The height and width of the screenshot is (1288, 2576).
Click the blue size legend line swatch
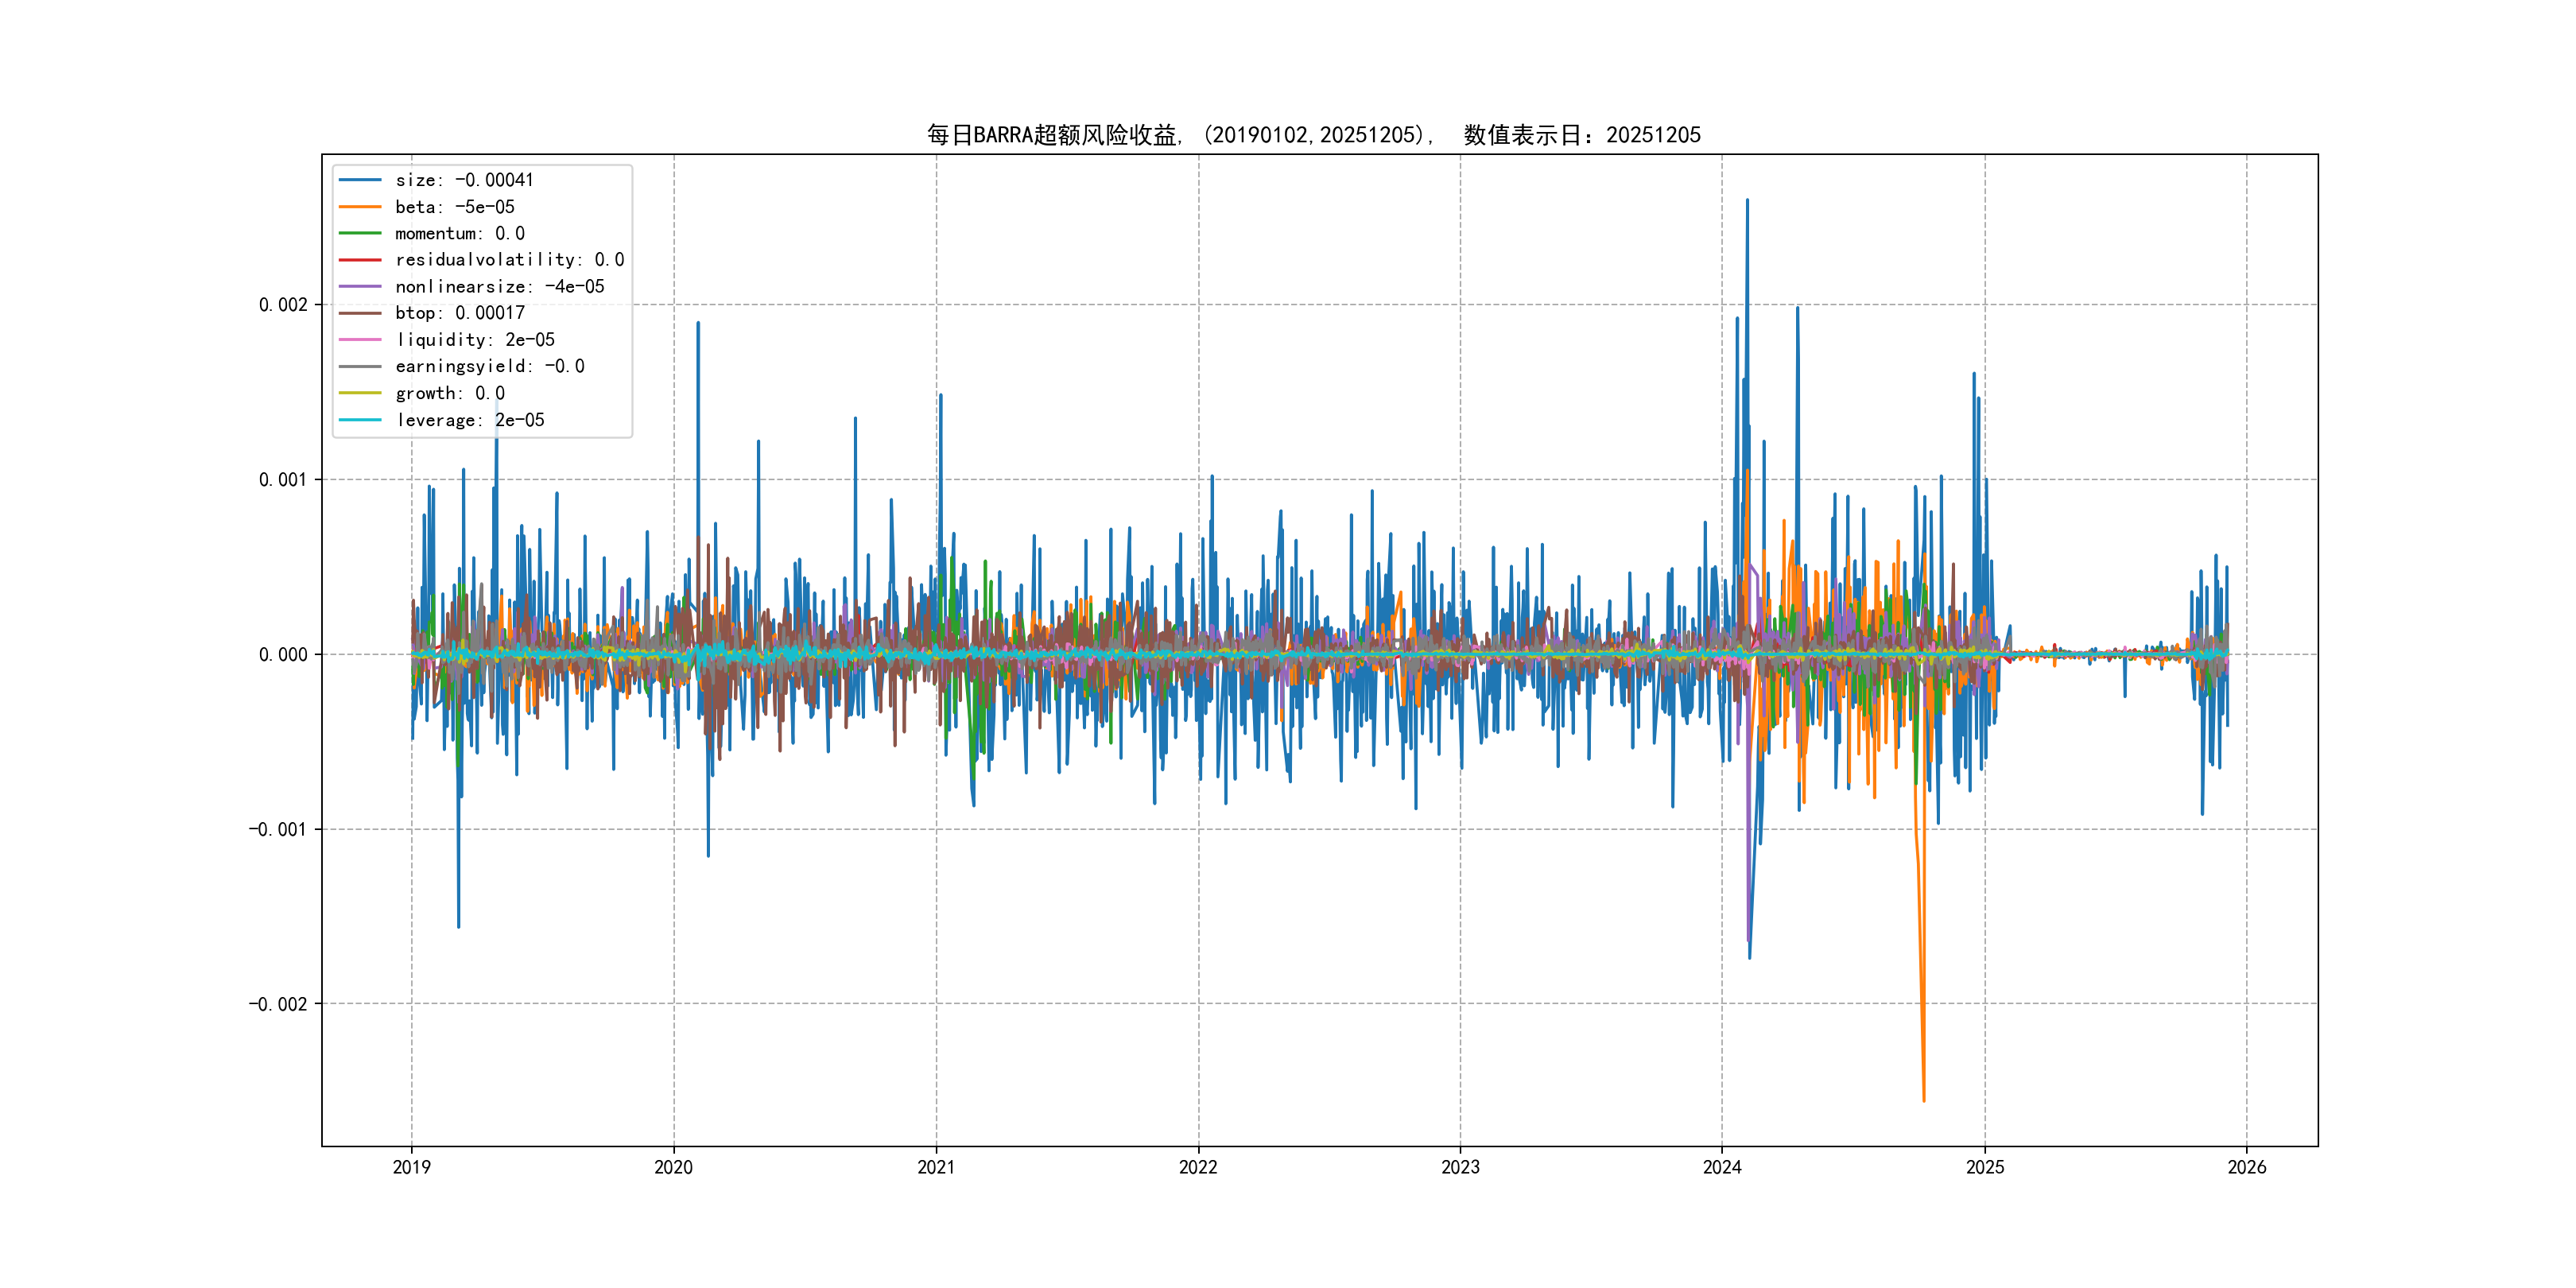[360, 180]
